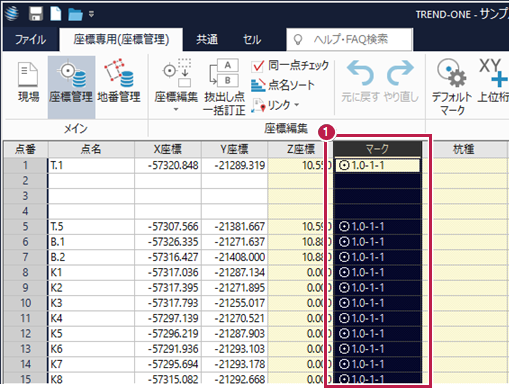The height and width of the screenshot is (390, 509).
Task: Click the 座標編集 tool icon
Action: coord(177,73)
